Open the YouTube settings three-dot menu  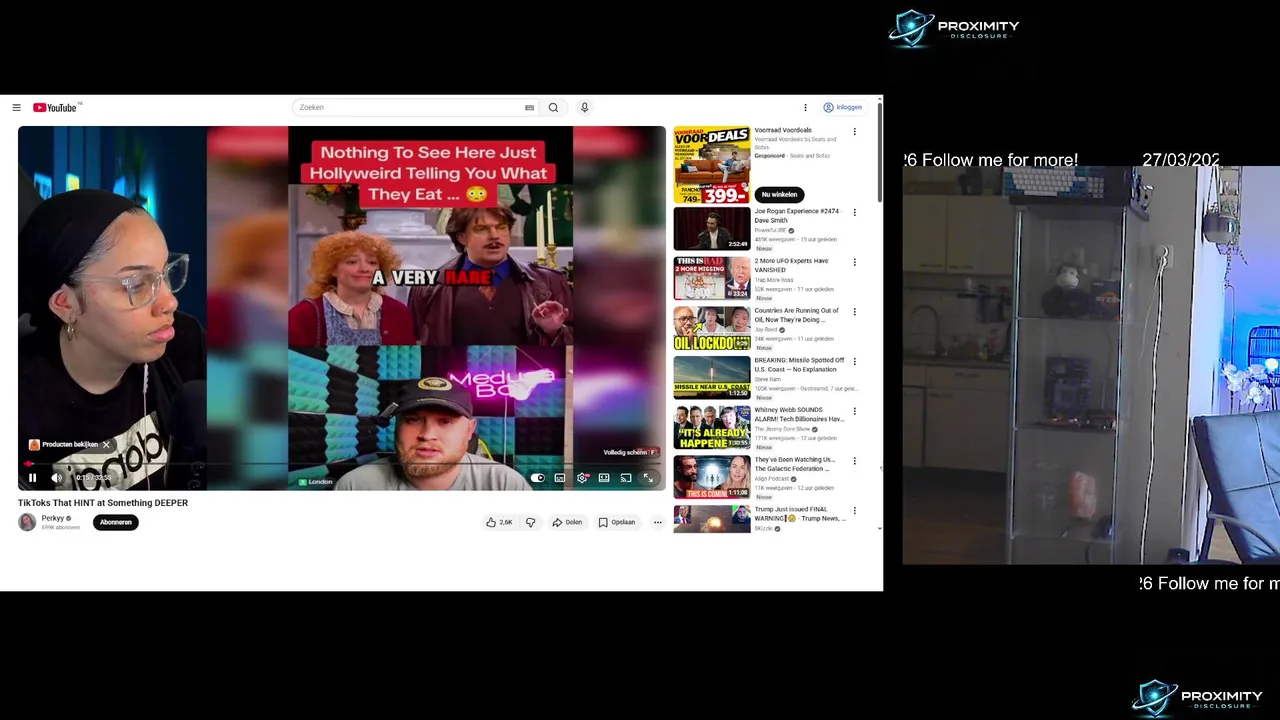805,107
